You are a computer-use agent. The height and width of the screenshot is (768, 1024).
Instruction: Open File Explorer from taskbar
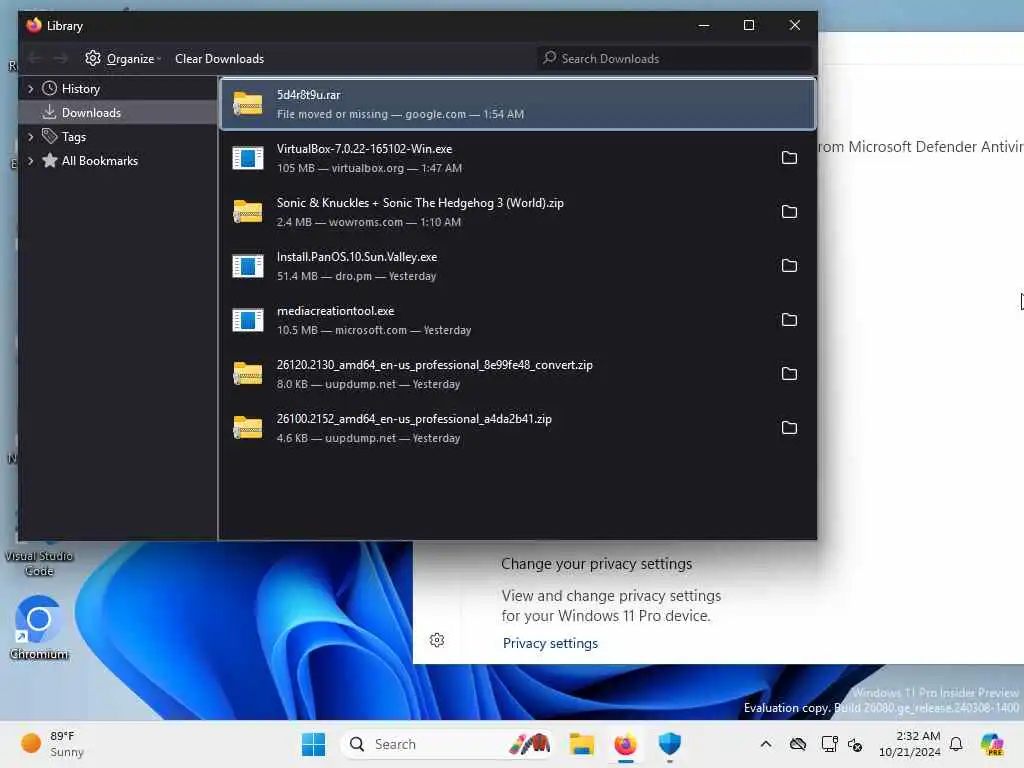tap(581, 744)
